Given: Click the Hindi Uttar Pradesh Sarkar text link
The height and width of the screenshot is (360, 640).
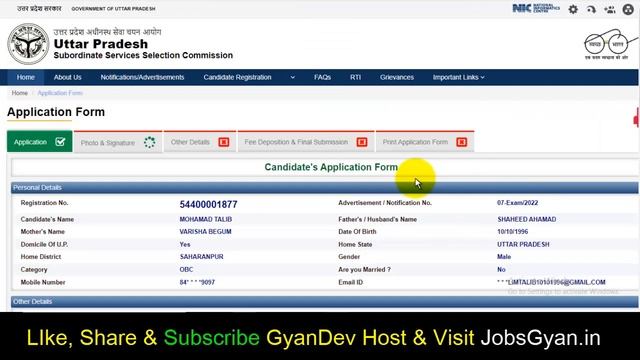Looking at the screenshot, I should click(39, 9).
